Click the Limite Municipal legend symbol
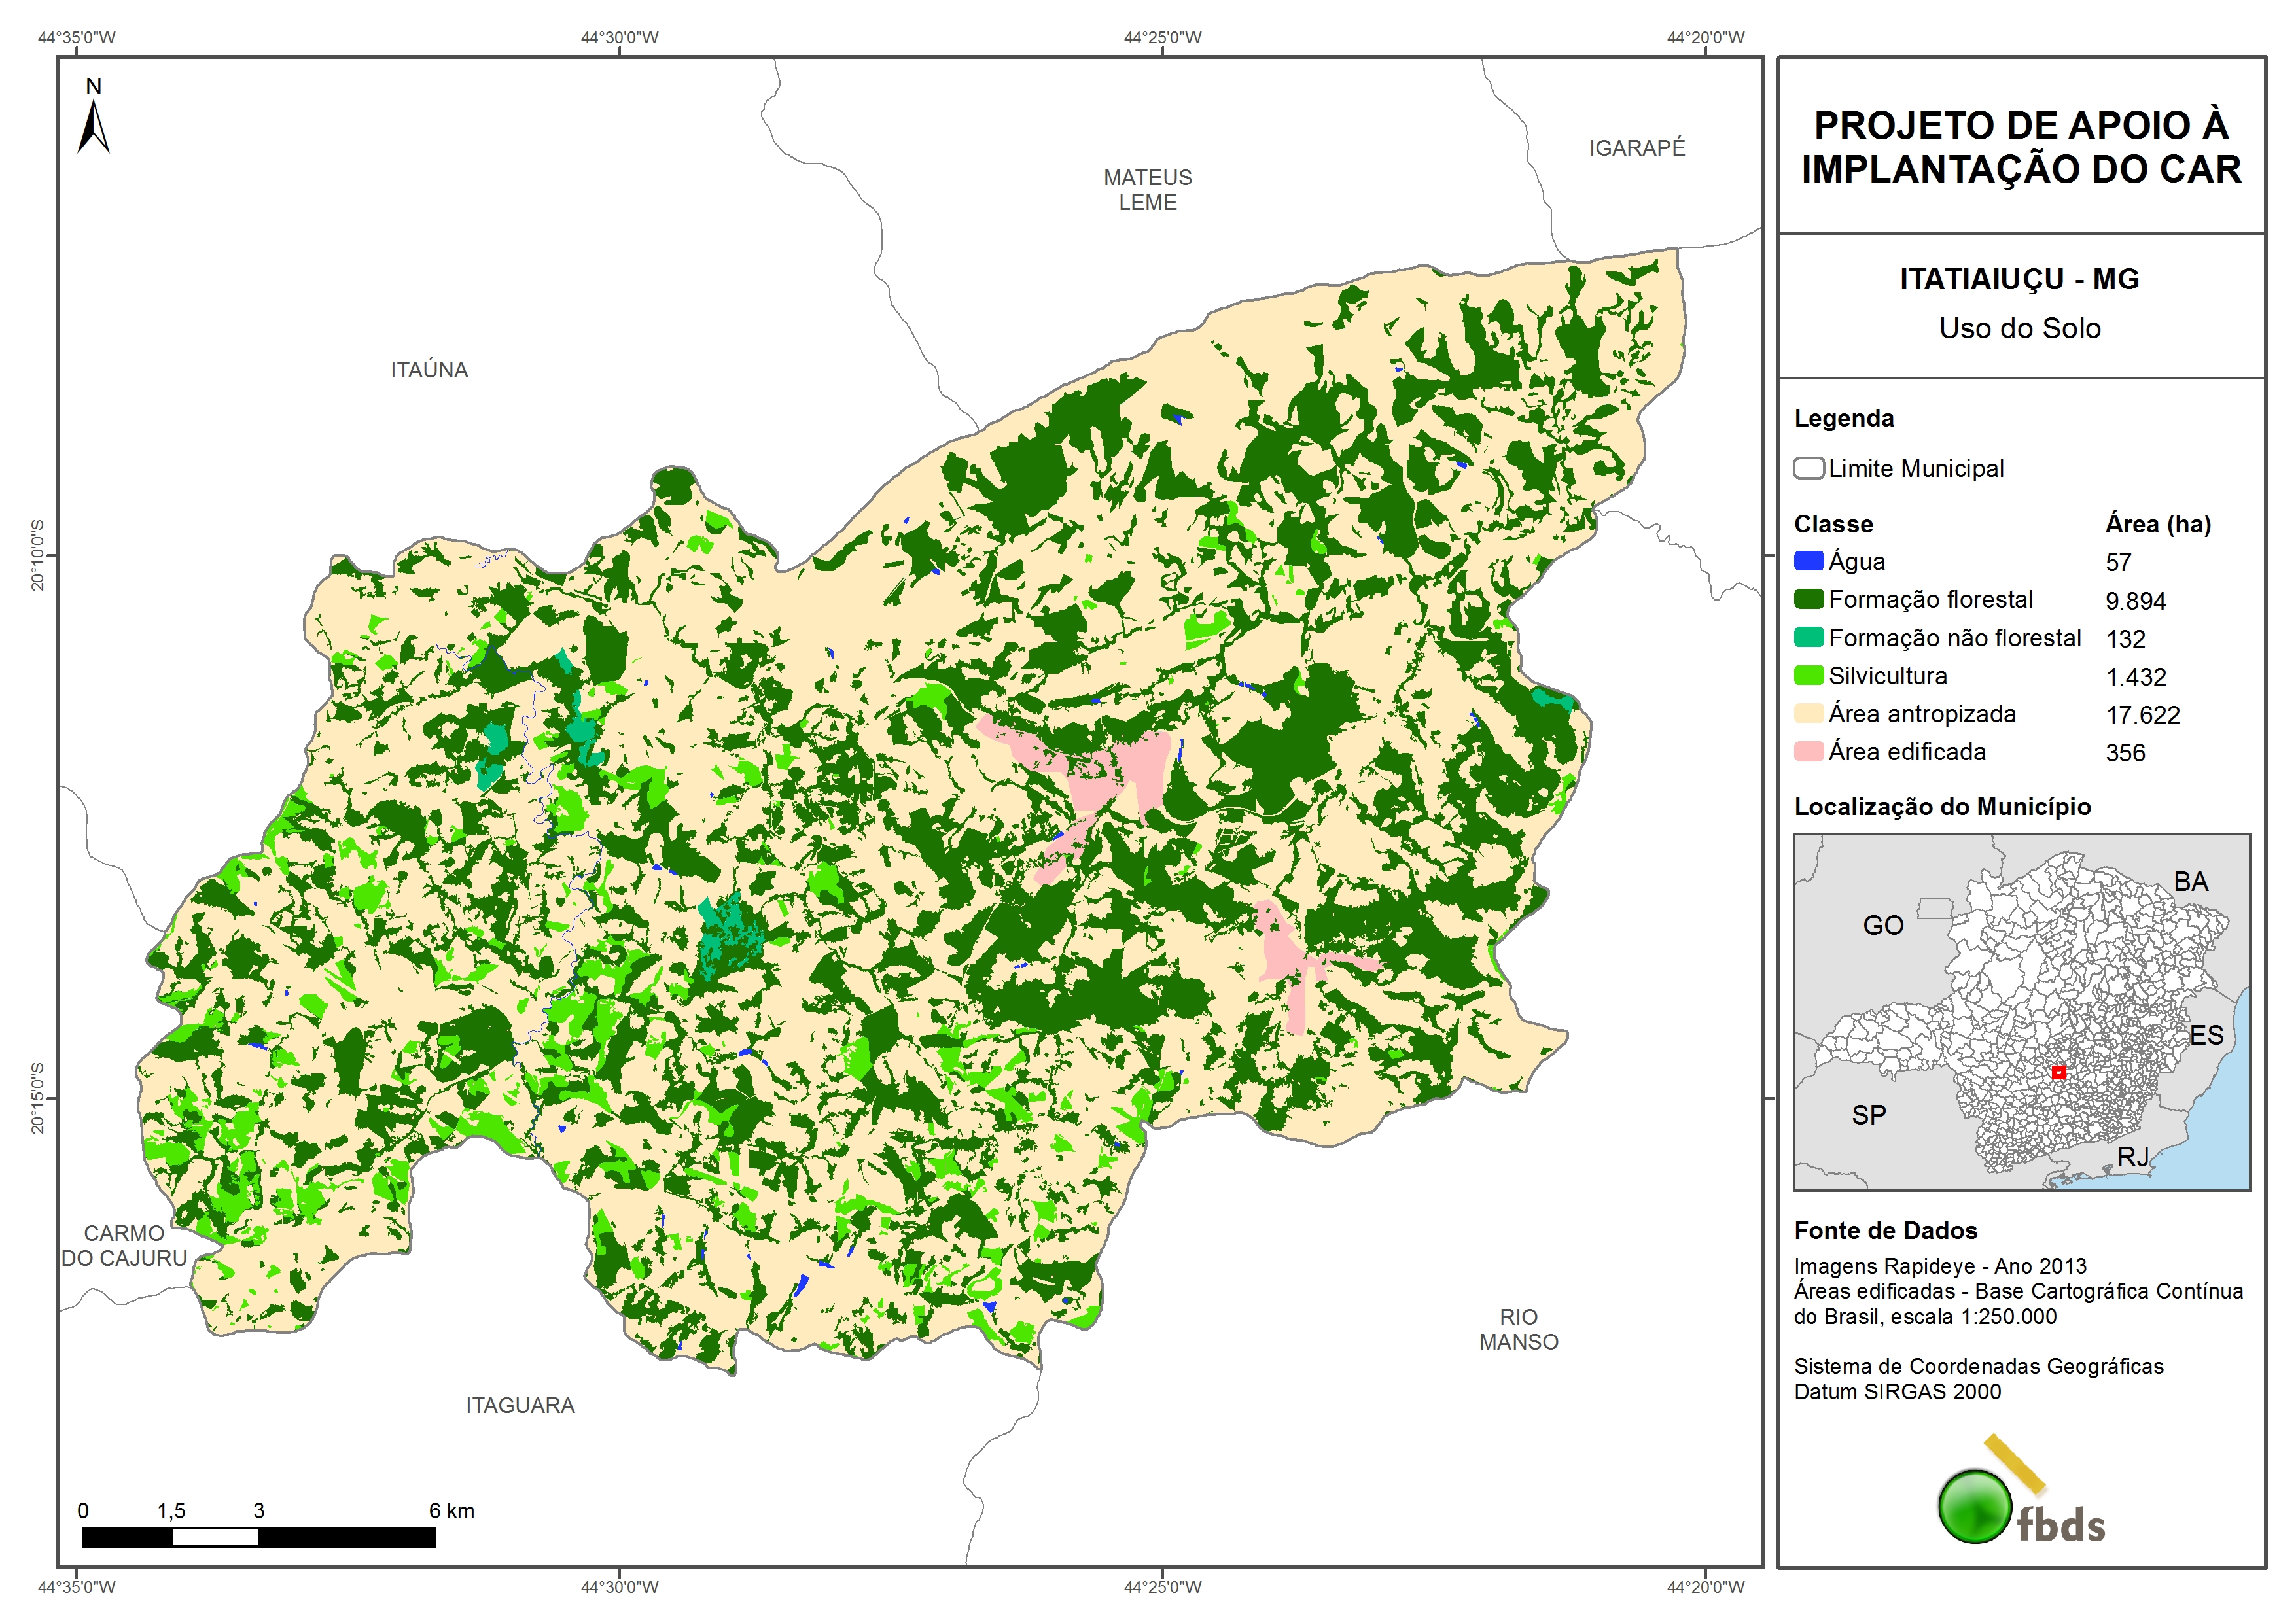Image resolution: width=2296 pixels, height=1623 pixels. (x=1808, y=468)
